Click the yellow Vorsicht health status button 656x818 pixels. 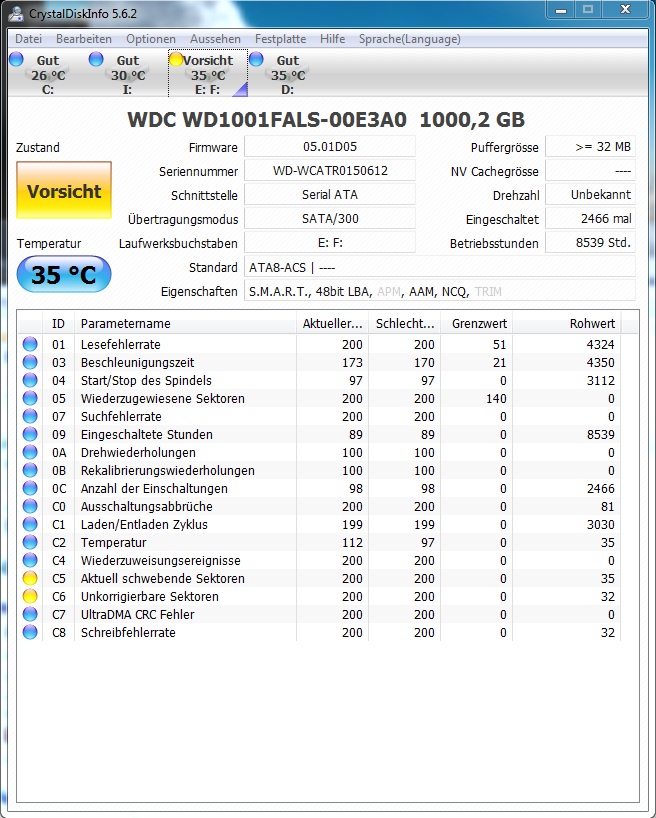click(64, 190)
